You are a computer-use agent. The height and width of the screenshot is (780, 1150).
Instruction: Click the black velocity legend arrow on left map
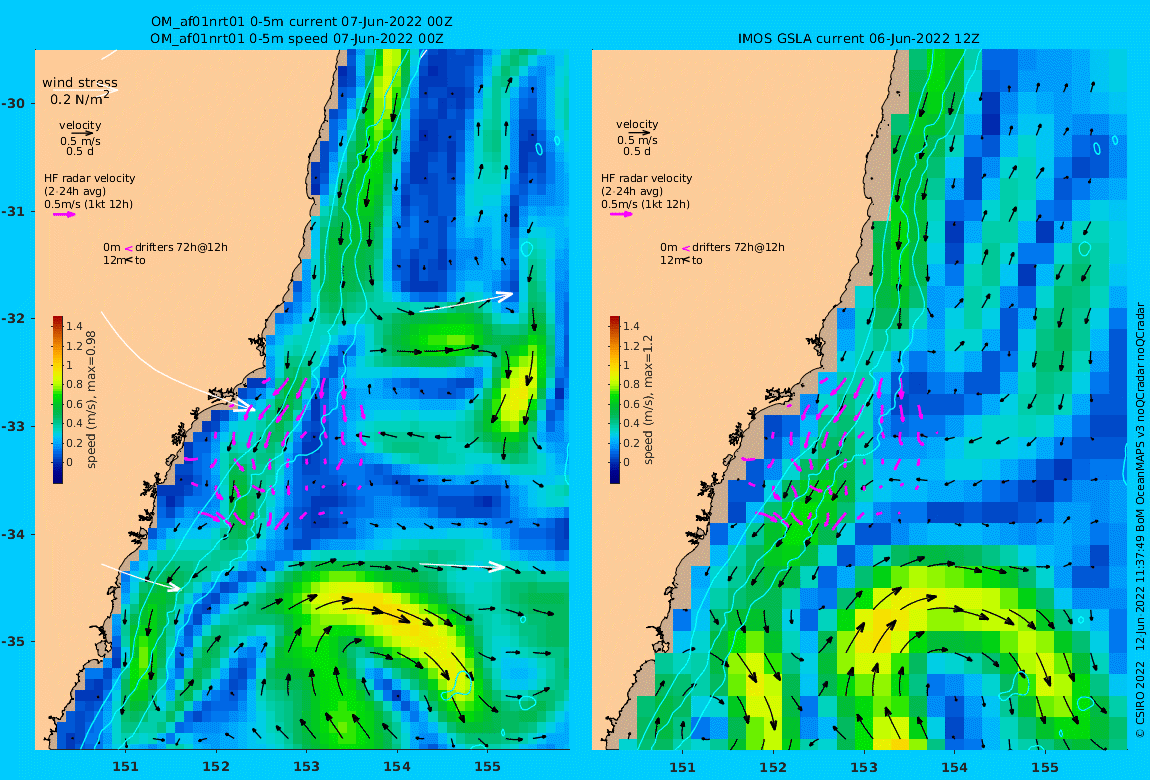pyautogui.click(x=81, y=133)
